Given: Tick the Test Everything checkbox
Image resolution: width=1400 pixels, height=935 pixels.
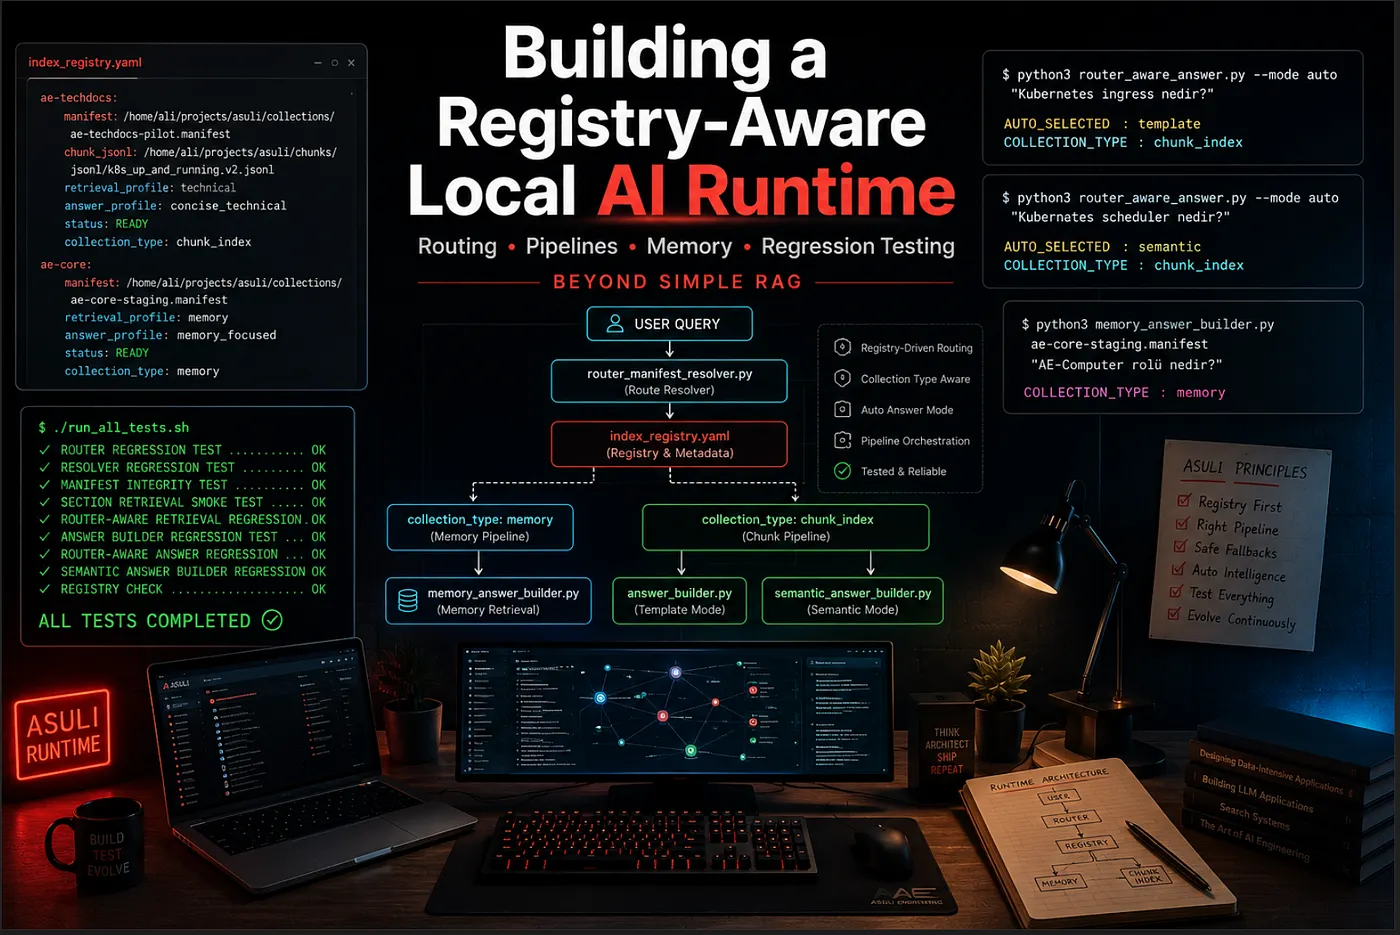Looking at the screenshot, I should tap(1176, 591).
